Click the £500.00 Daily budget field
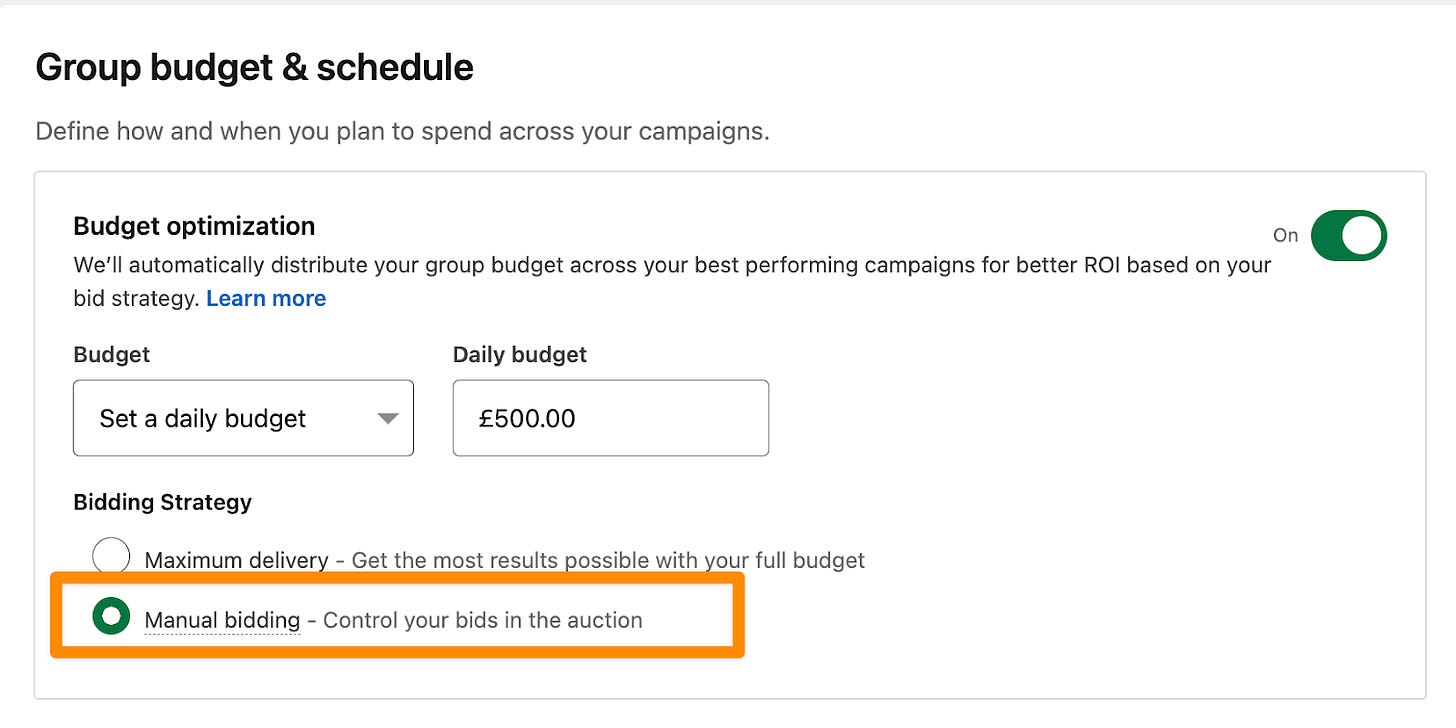Viewport: 1456px width, 728px height. click(611, 418)
